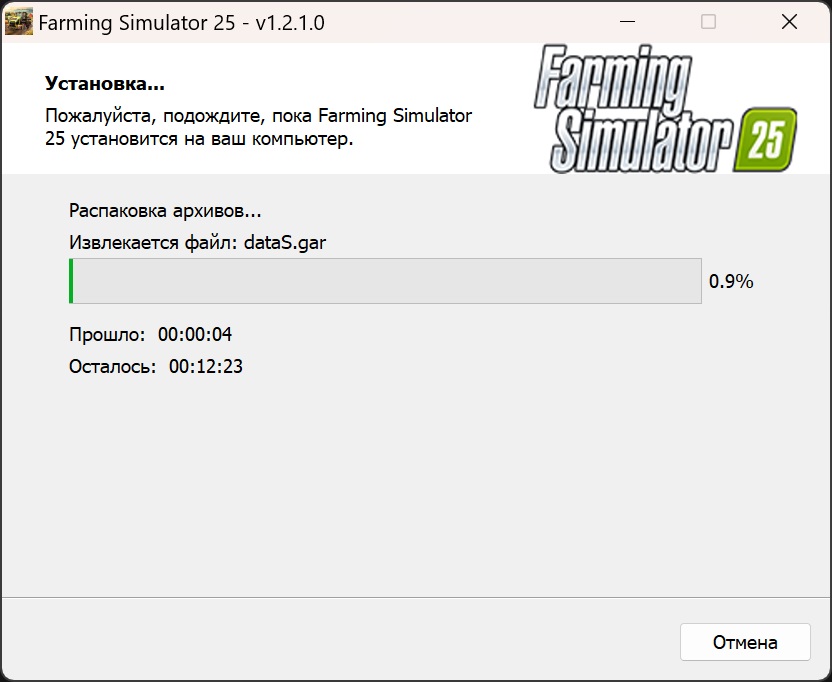Viewport: 832px width, 682px height.
Task: Click the dataS.gar file name
Action: (x=285, y=243)
